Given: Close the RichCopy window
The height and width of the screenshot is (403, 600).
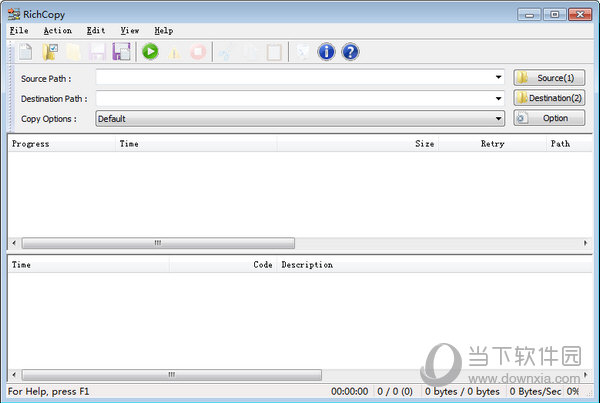Looking at the screenshot, I should [x=580, y=15].
